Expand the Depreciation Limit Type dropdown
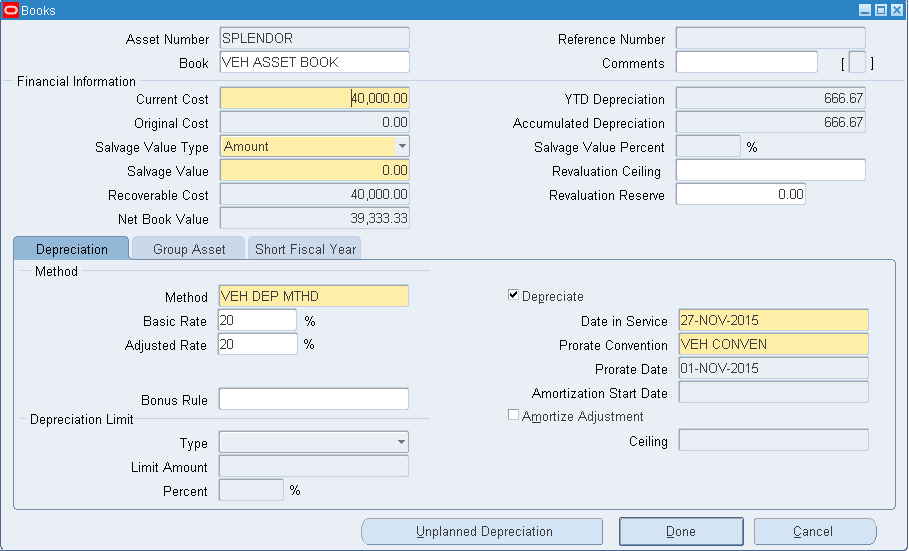 401,442
